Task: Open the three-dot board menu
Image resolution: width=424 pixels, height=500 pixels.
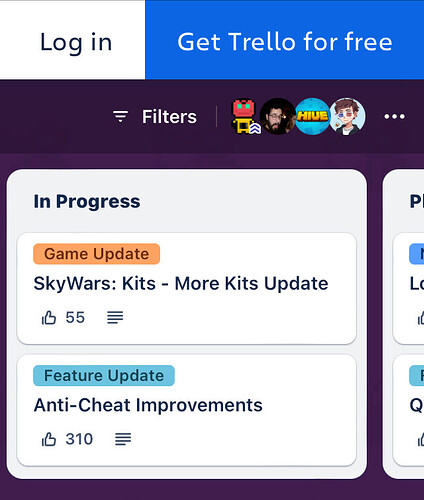Action: [394, 116]
